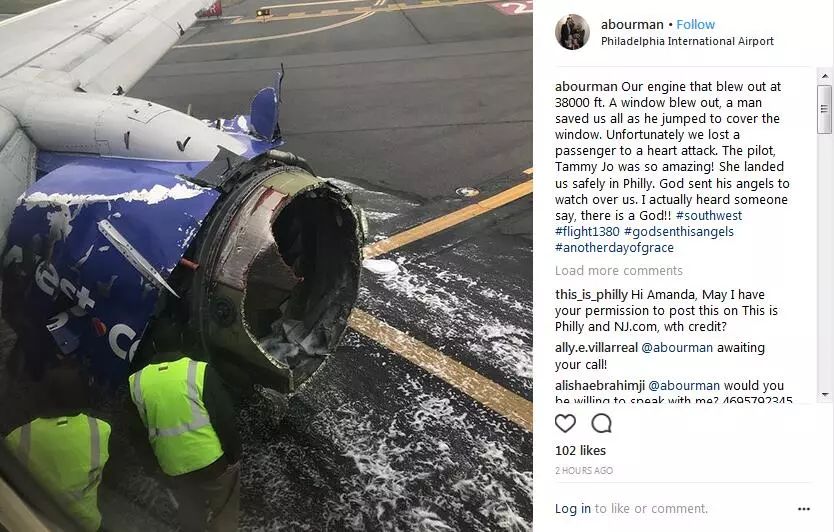Screen dimensions: 834x532
Task: Open comments with the speech bubble icon
Action: (602, 423)
